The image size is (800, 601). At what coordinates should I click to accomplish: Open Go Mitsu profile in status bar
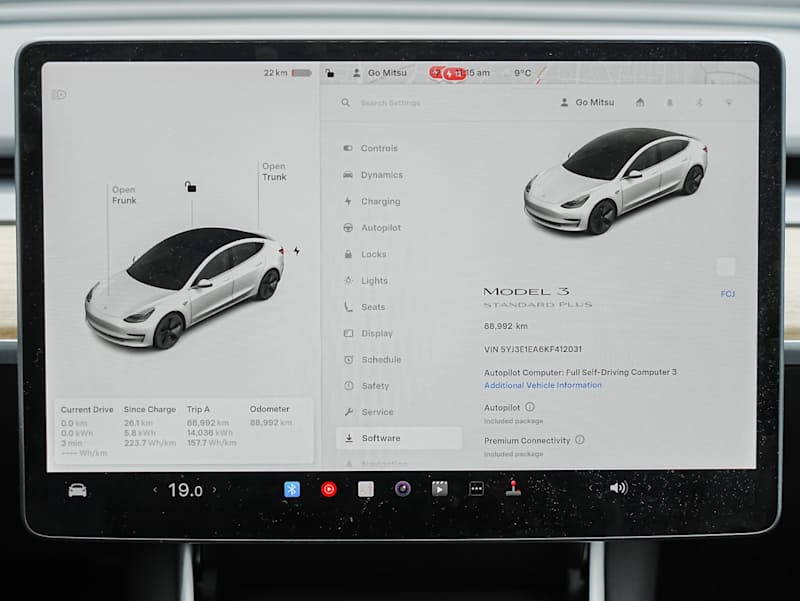[380, 73]
